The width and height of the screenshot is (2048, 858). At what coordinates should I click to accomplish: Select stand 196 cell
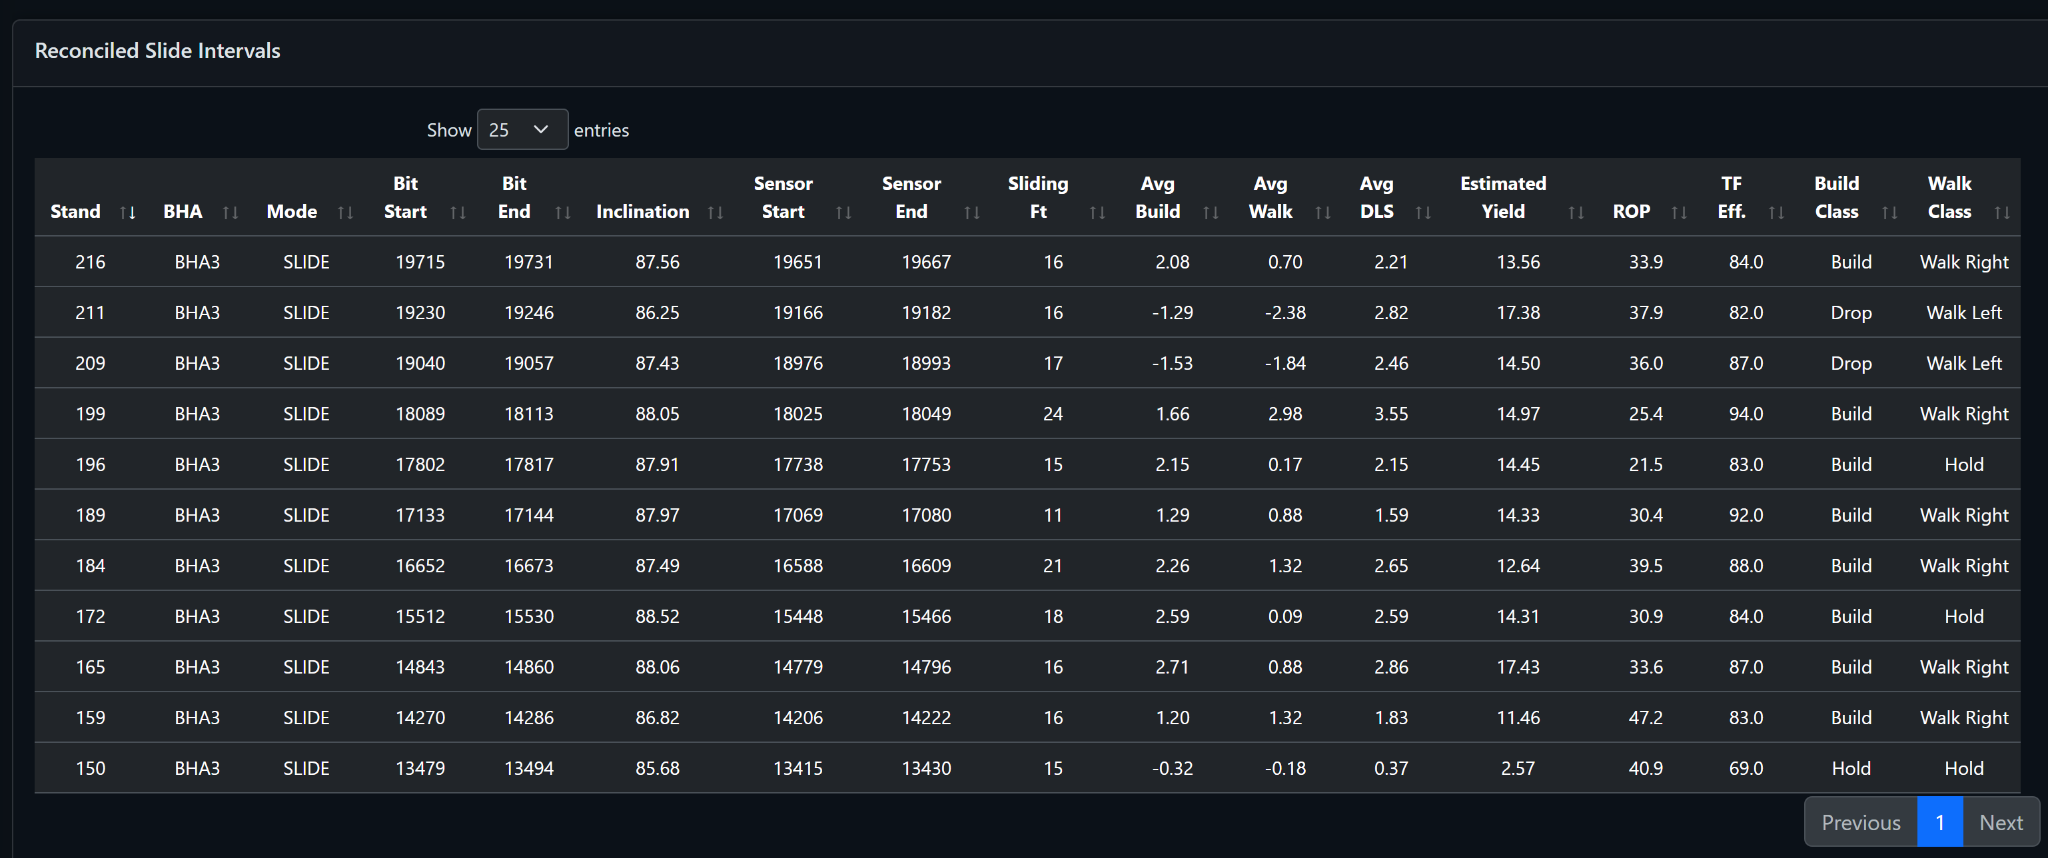91,465
